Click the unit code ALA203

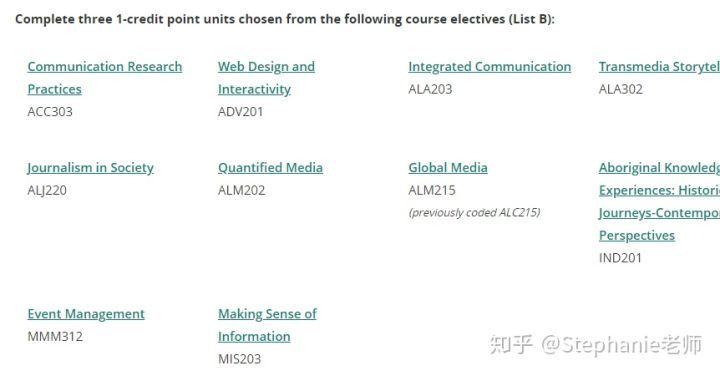430,89
